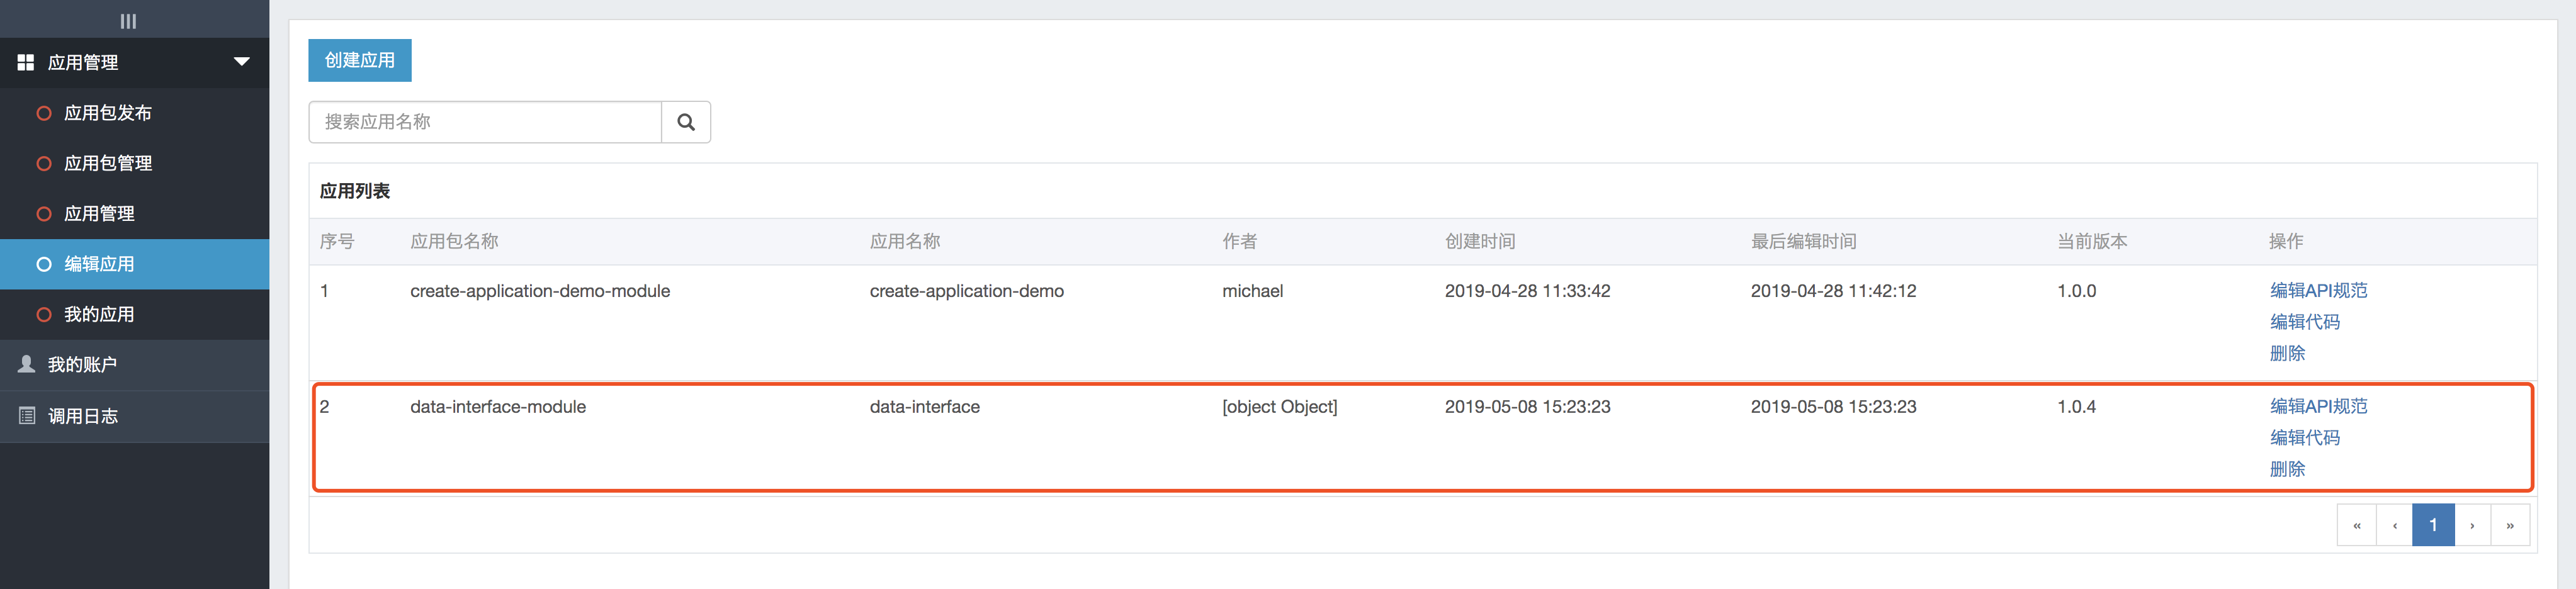This screenshot has height=589, width=2576.
Task: Click the circle icon next to 应用包管理
Action: coord(44,163)
